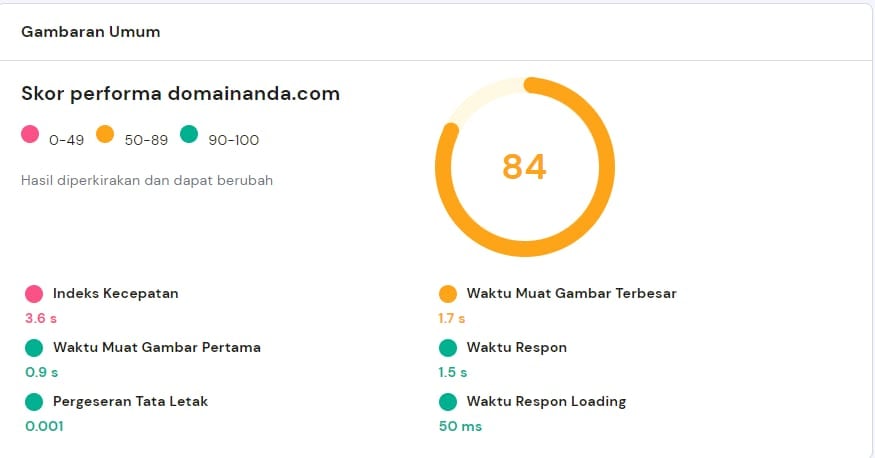Click the green Waktu Respon dot
The width and height of the screenshot is (875, 458).
(x=448, y=348)
